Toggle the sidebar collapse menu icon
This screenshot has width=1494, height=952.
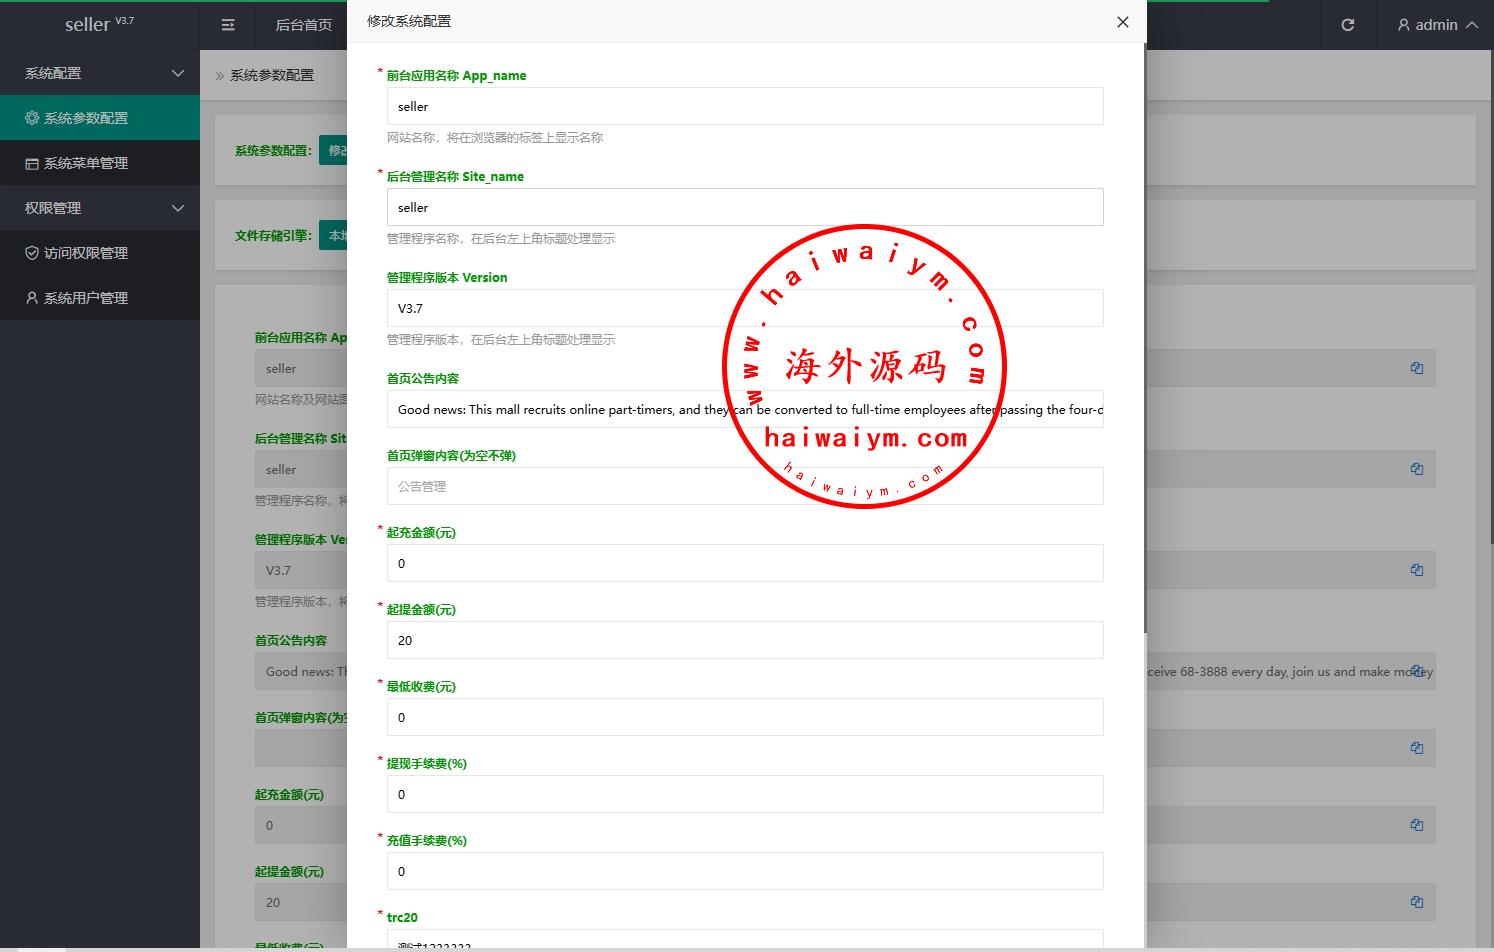[228, 25]
